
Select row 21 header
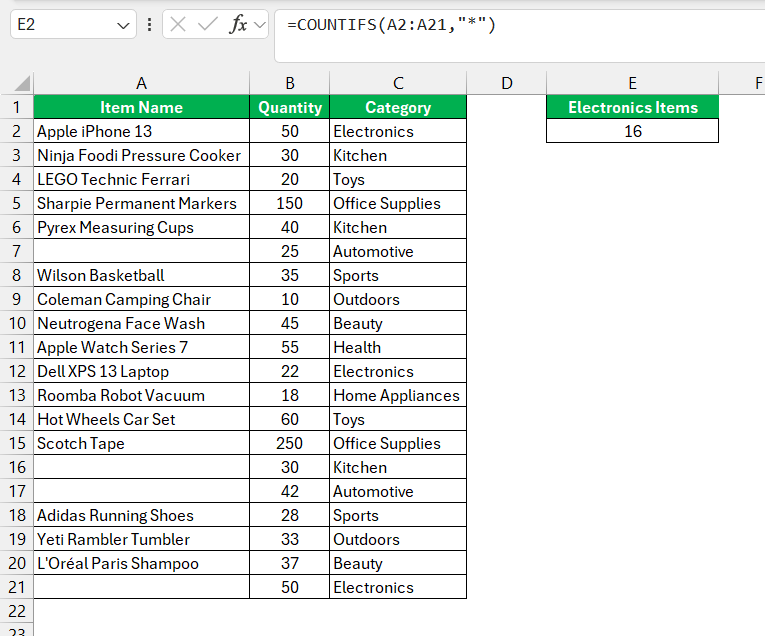[x=17, y=587]
